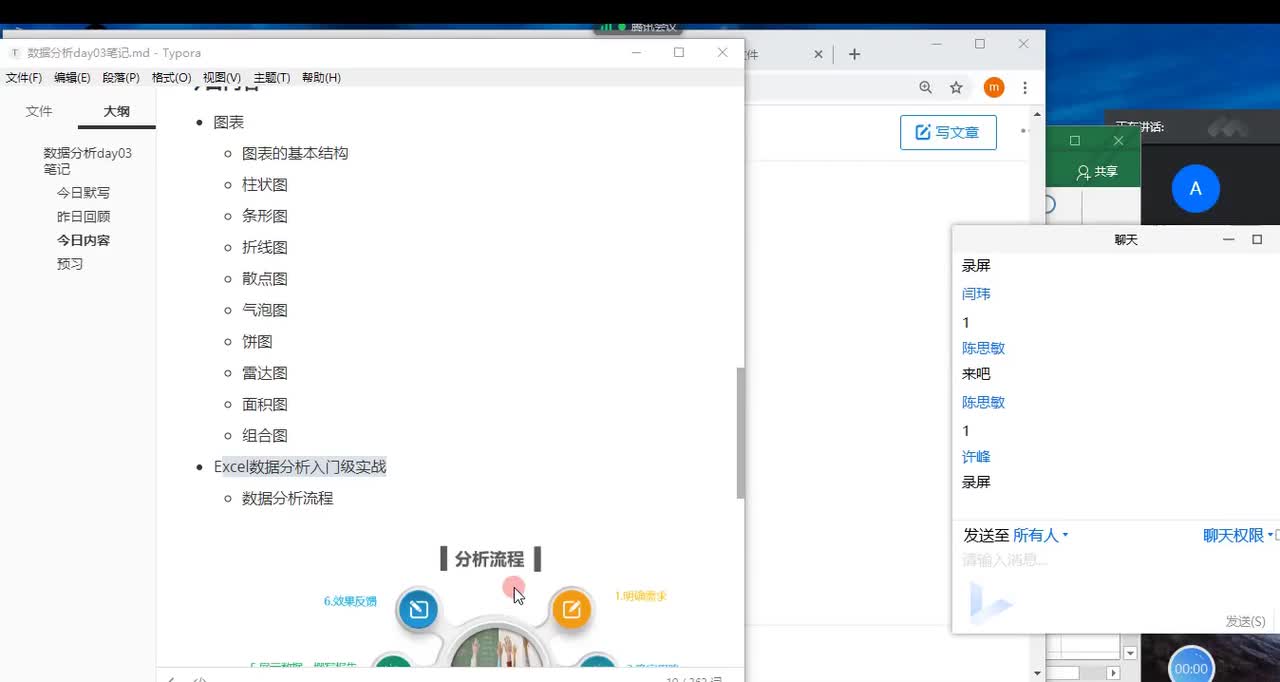
Task: Click the orange 明确需求 edit icon
Action: (571, 609)
